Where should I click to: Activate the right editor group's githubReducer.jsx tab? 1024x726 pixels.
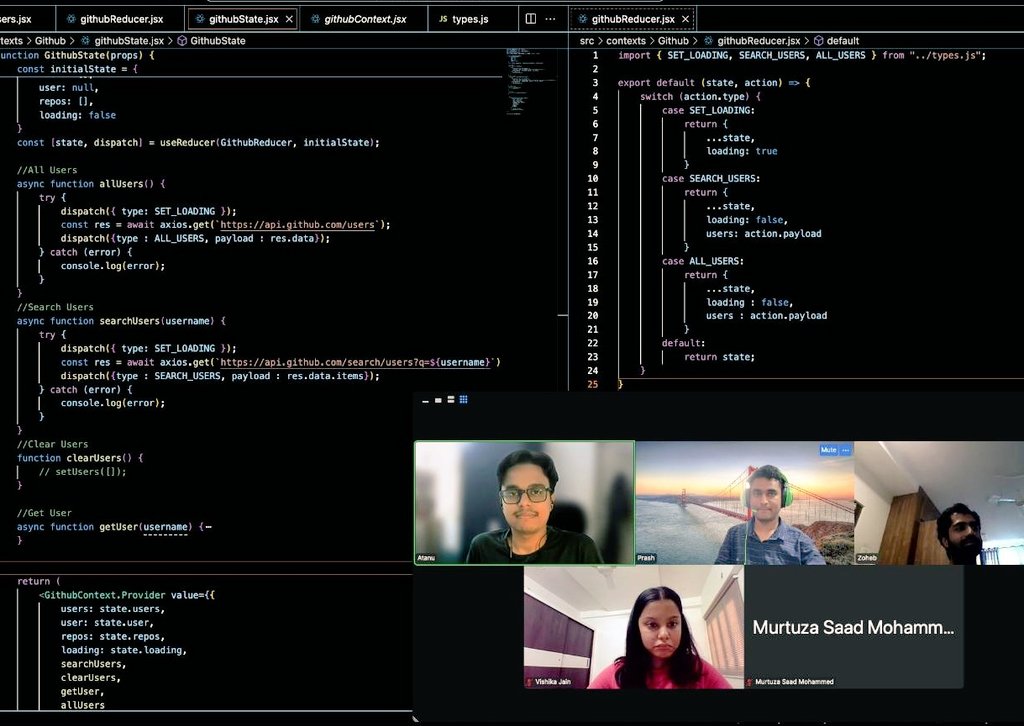pos(632,19)
